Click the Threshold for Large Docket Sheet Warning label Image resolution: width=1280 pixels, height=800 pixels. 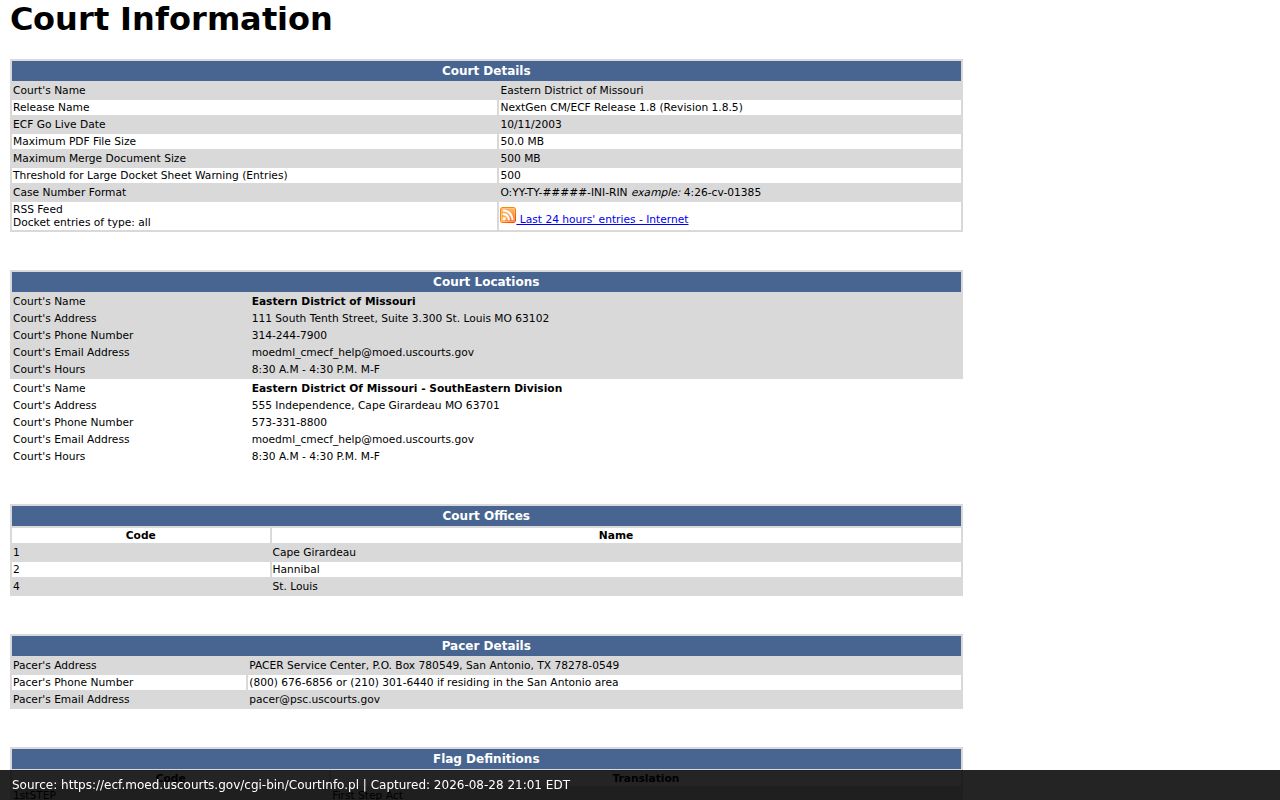150,175
